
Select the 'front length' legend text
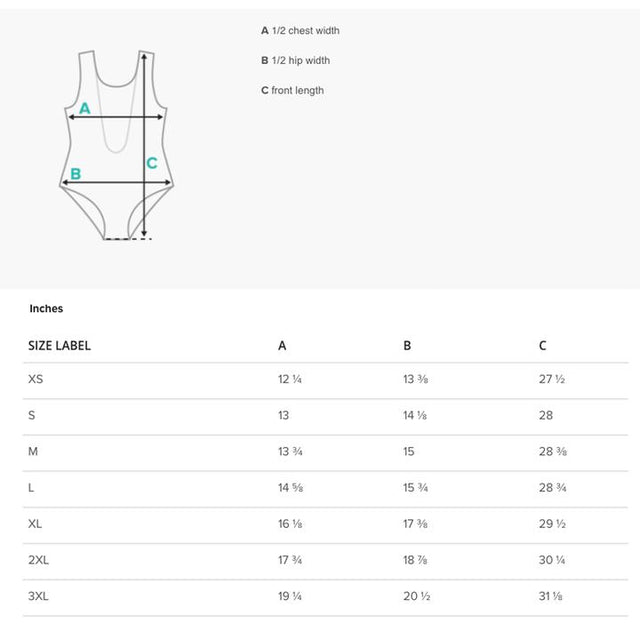(x=298, y=90)
